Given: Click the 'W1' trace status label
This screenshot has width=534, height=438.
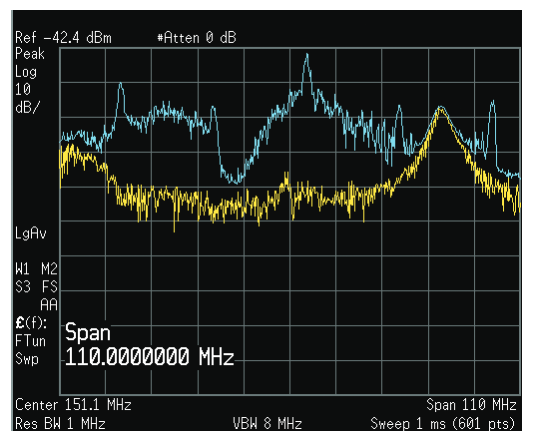Looking at the screenshot, I should point(22,269).
